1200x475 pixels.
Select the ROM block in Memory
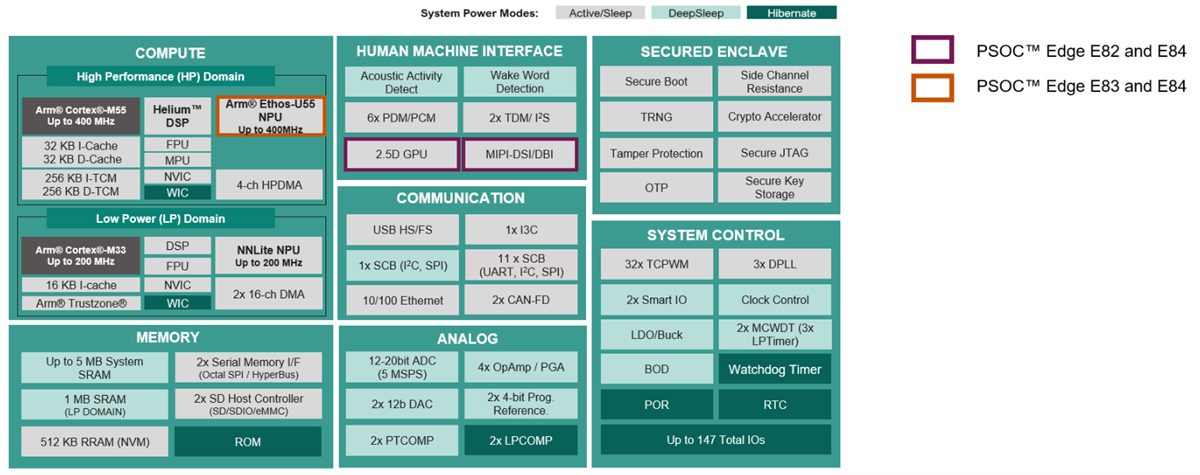[x=248, y=441]
